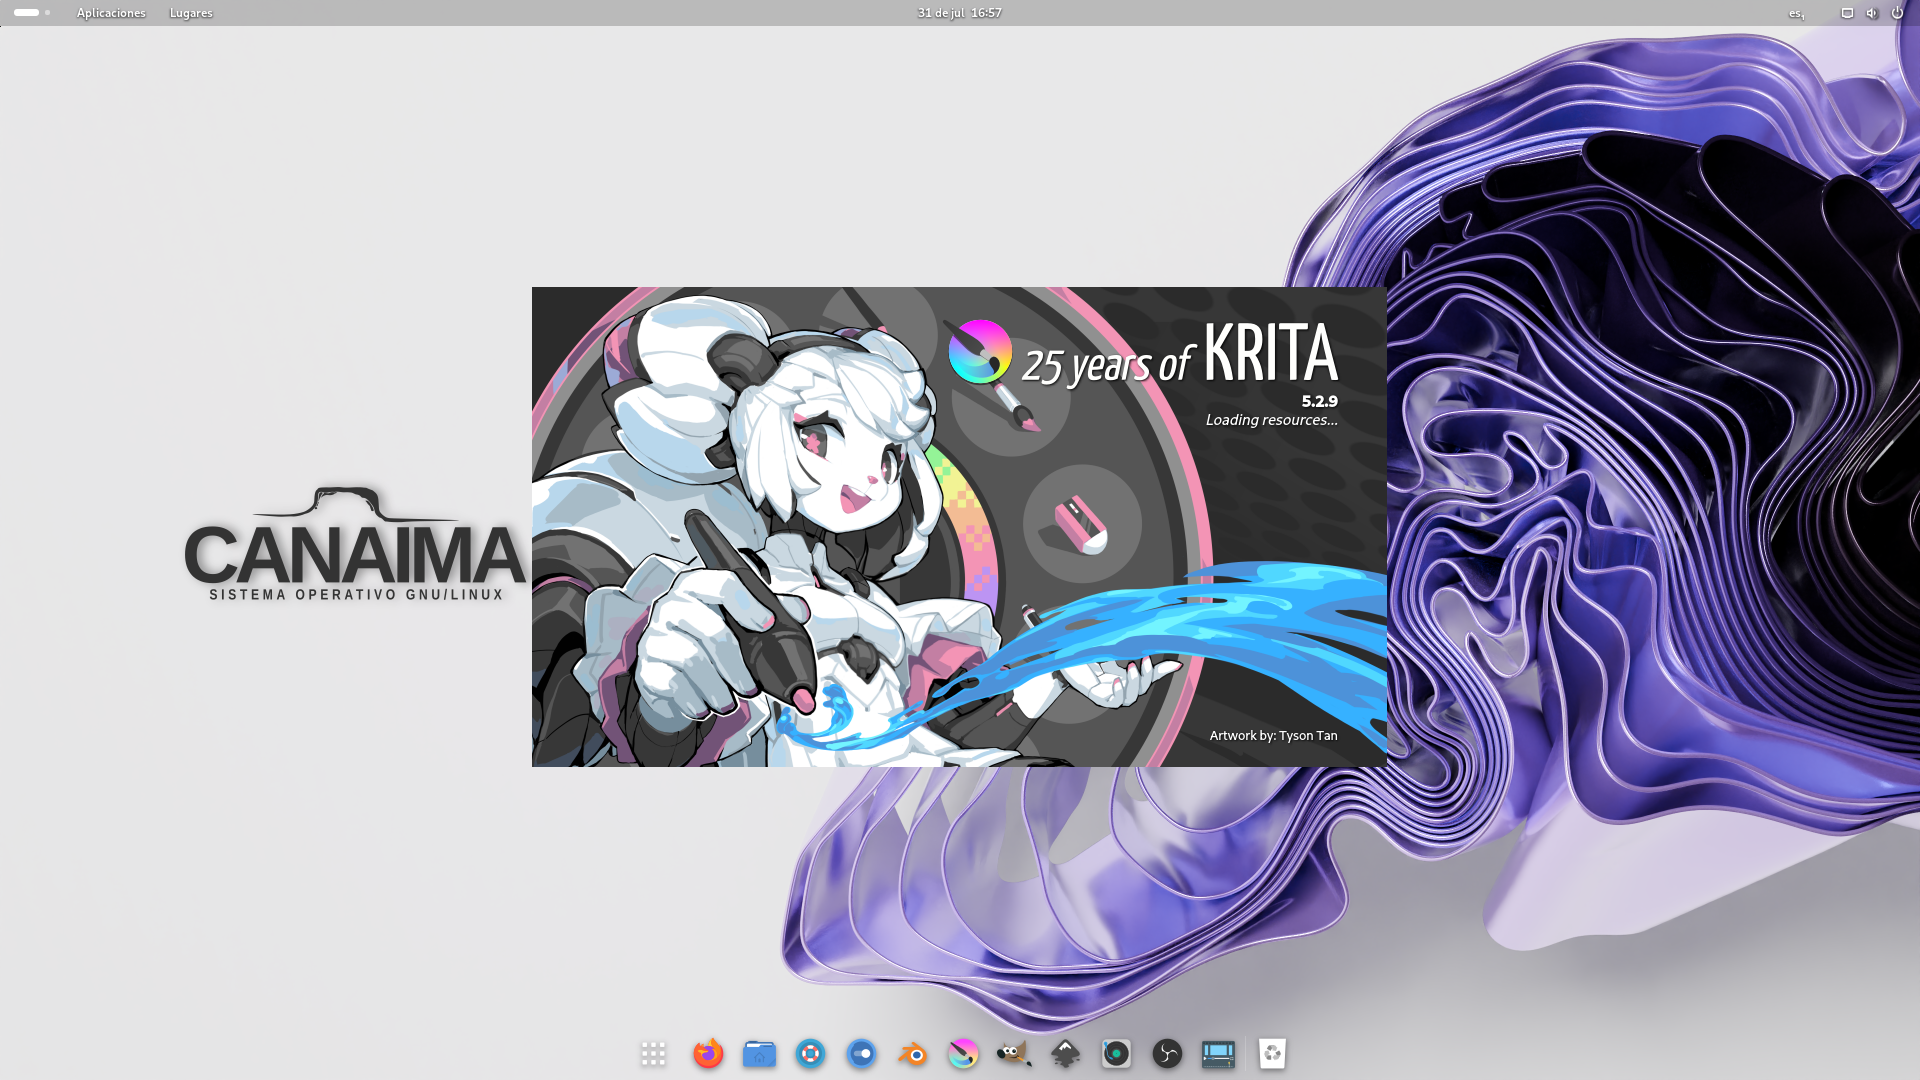Open the power menu icon
The width and height of the screenshot is (1920, 1080).
[1897, 13]
